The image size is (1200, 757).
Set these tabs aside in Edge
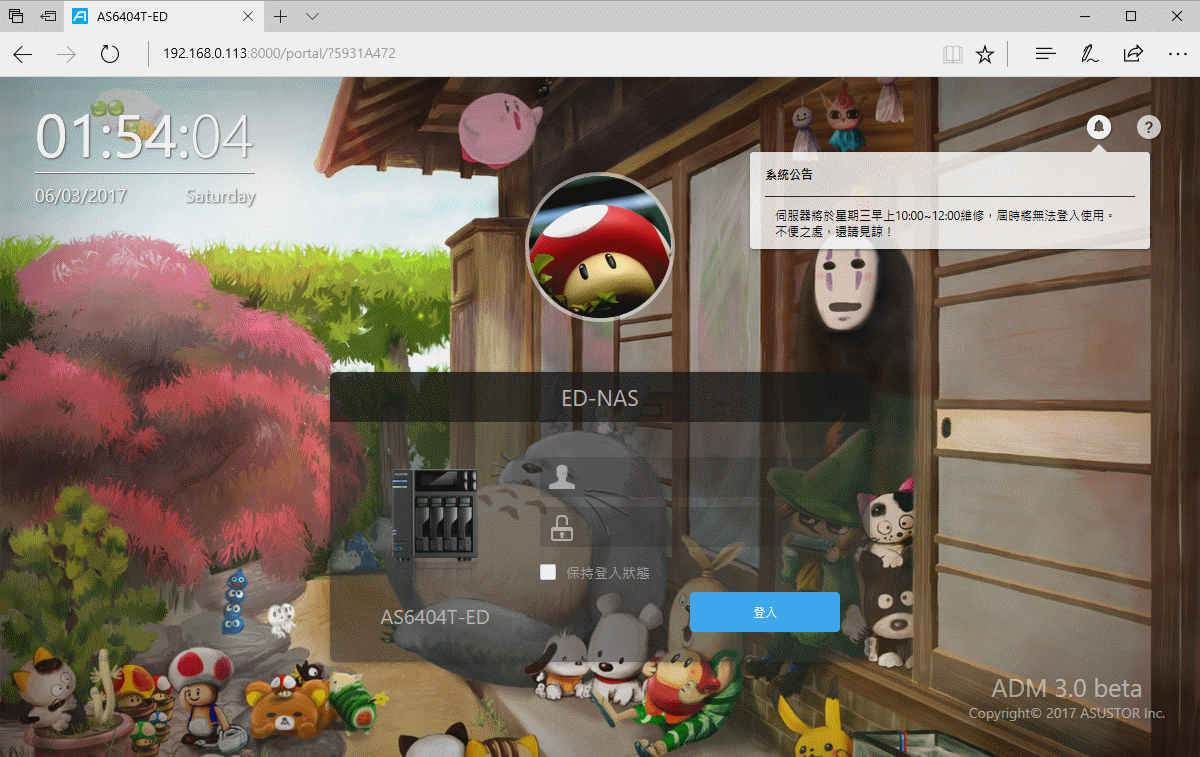(48, 16)
